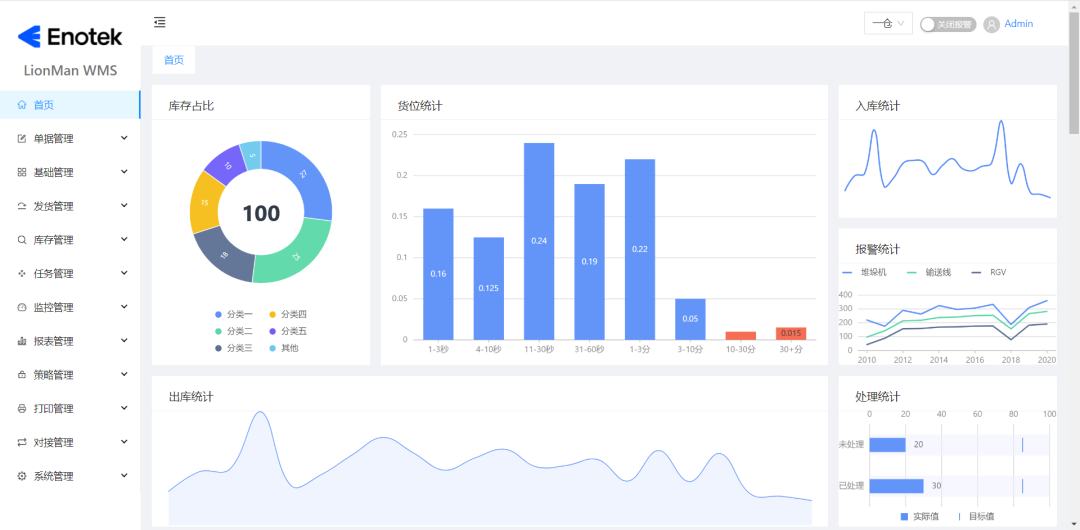Click the Enotek logo
Viewport: 1080px width, 530px height.
tap(70, 37)
